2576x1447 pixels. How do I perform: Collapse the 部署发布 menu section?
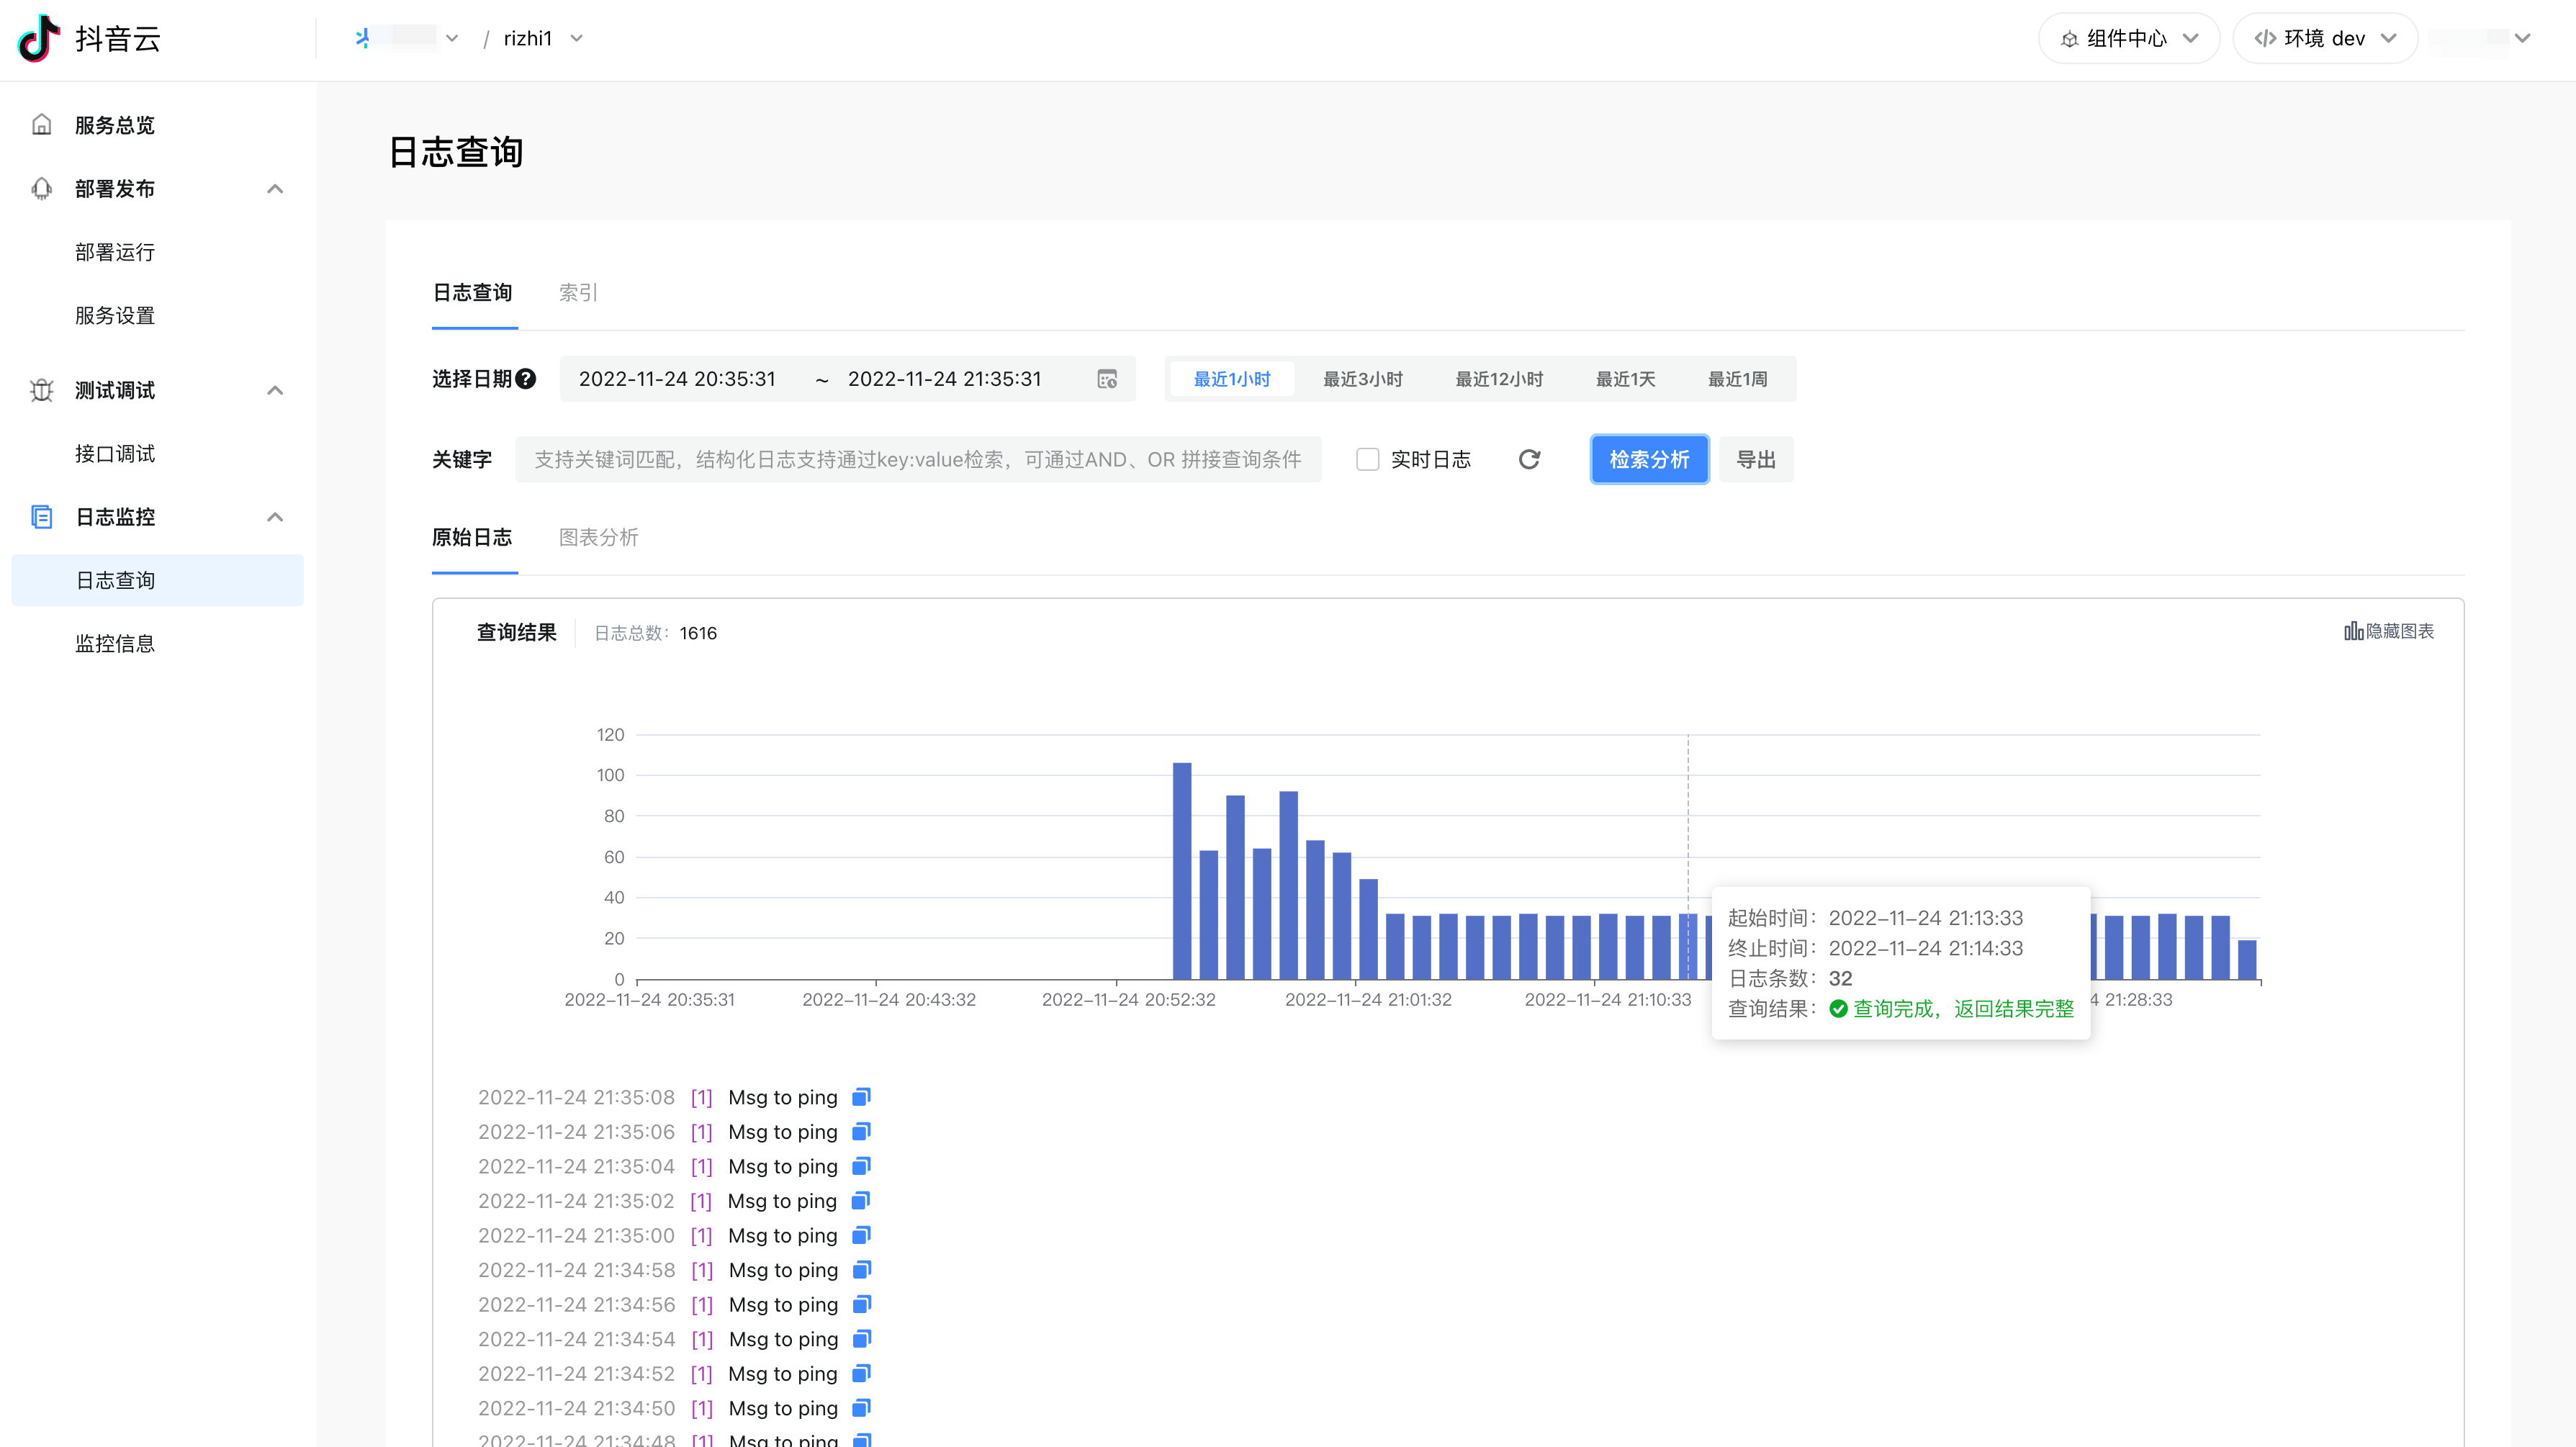(275, 189)
